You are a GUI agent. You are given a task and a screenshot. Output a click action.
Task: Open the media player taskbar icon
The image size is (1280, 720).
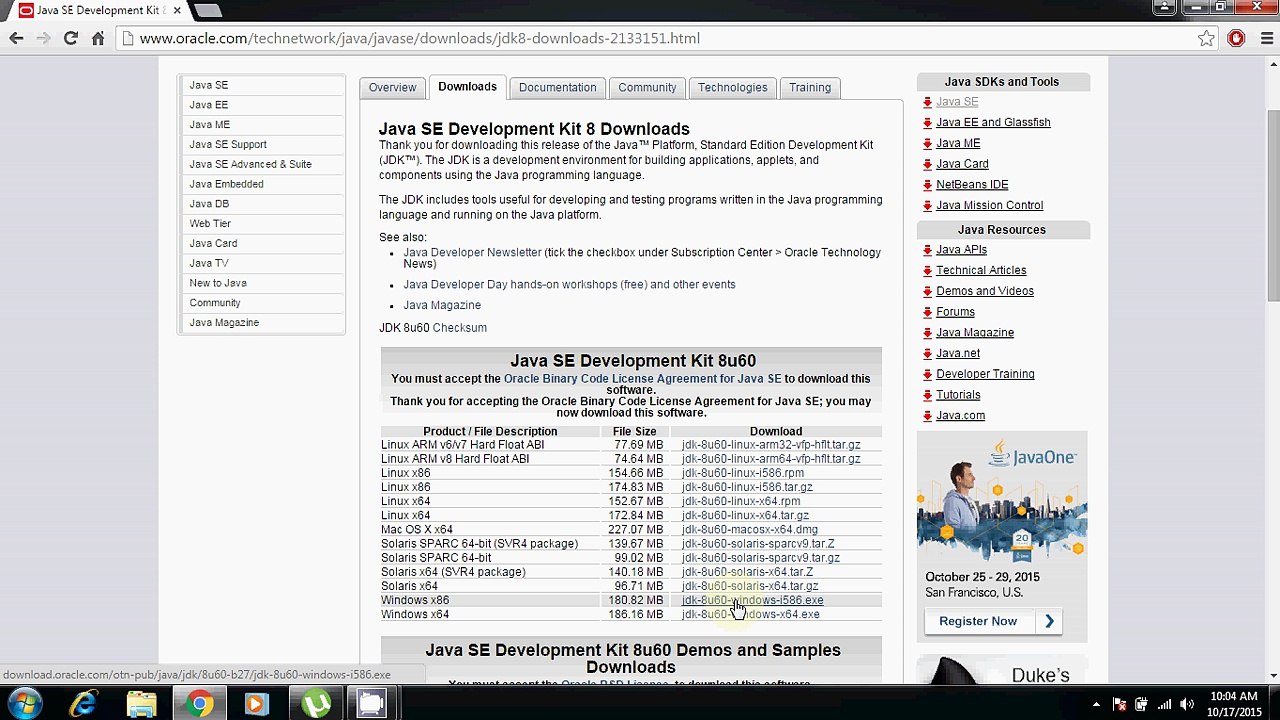(256, 704)
